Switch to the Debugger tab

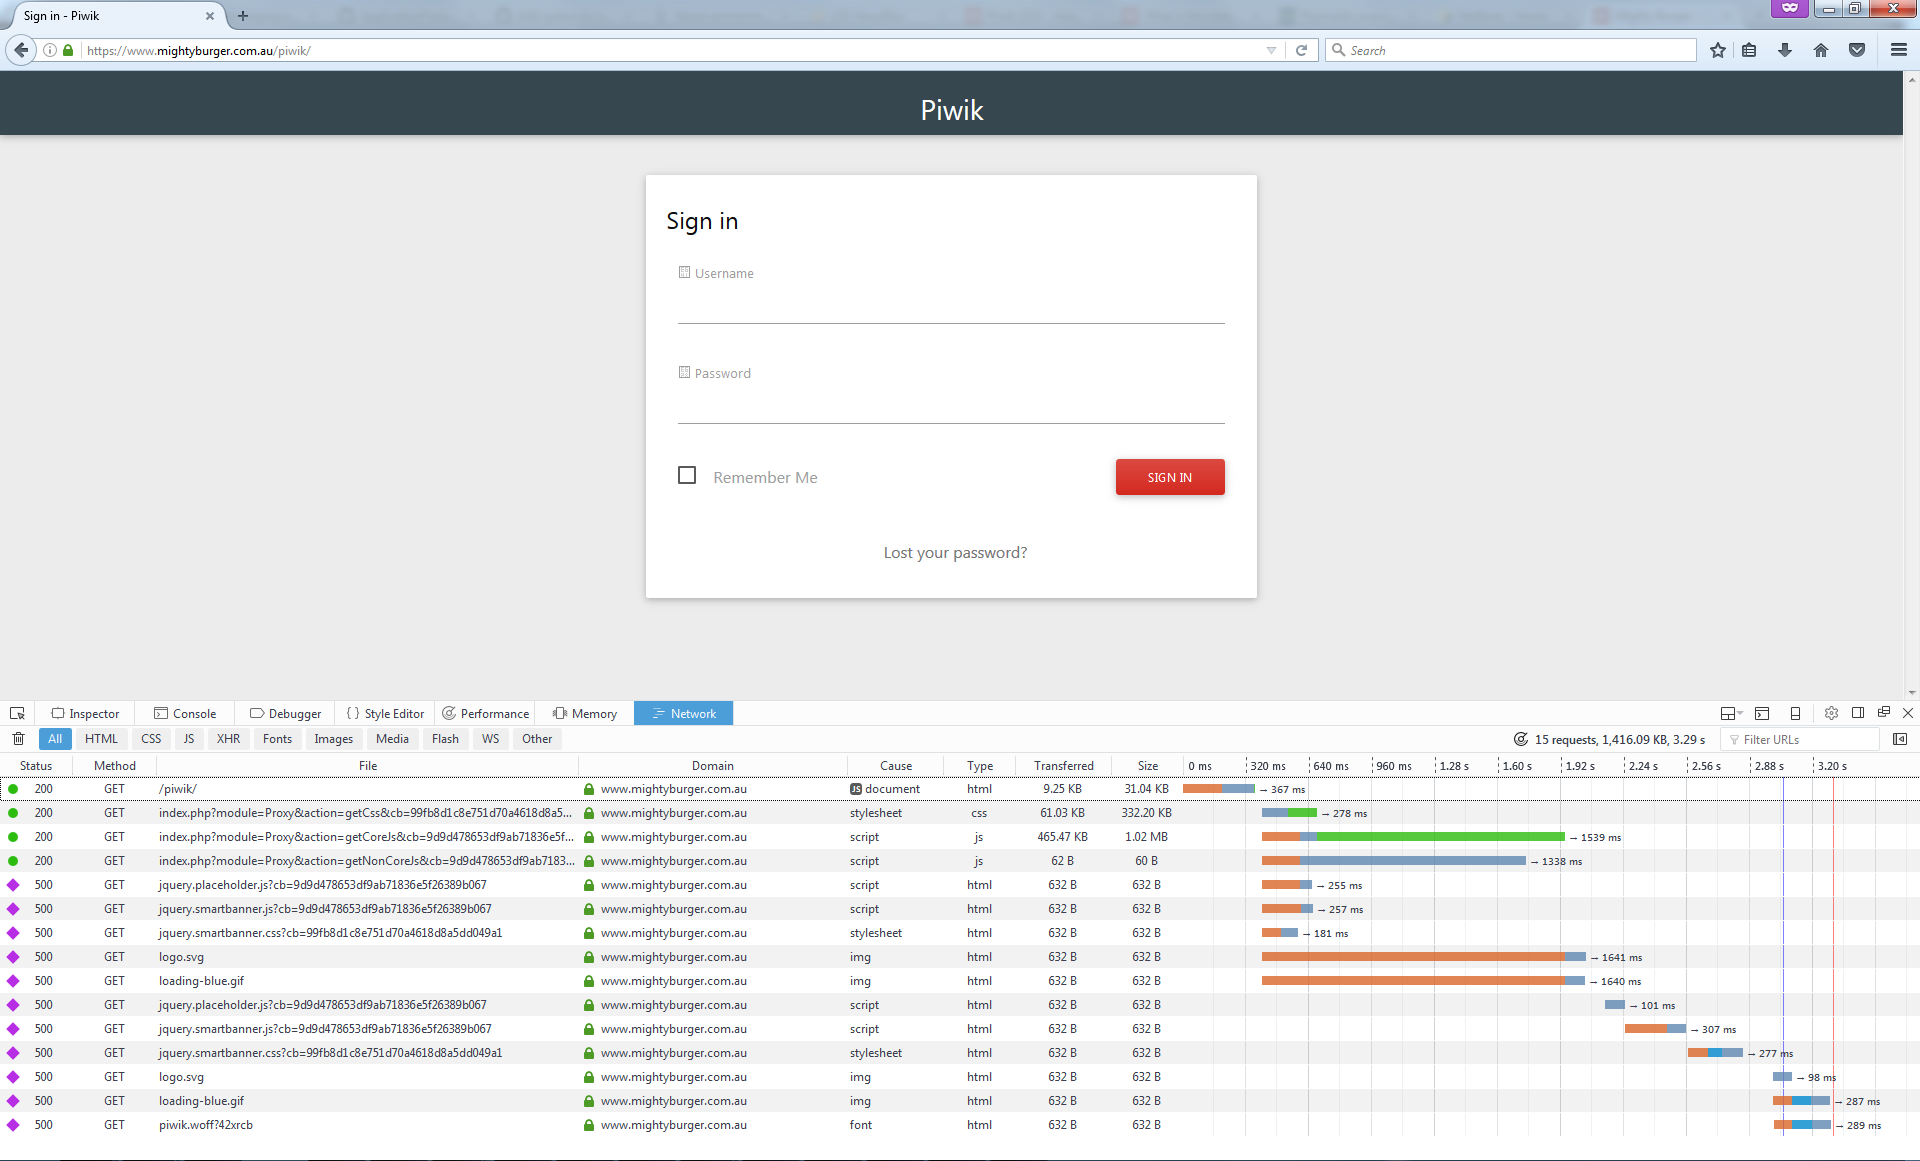[286, 713]
